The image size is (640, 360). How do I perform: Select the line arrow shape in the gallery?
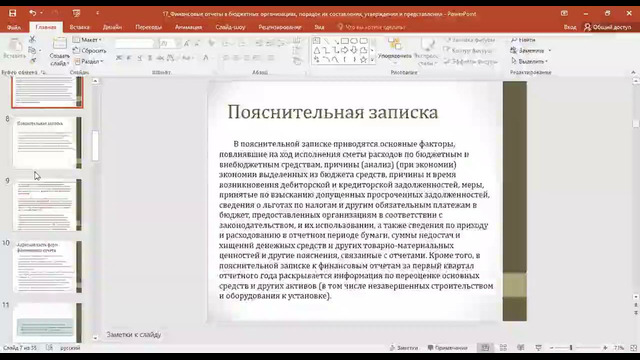pos(336,41)
